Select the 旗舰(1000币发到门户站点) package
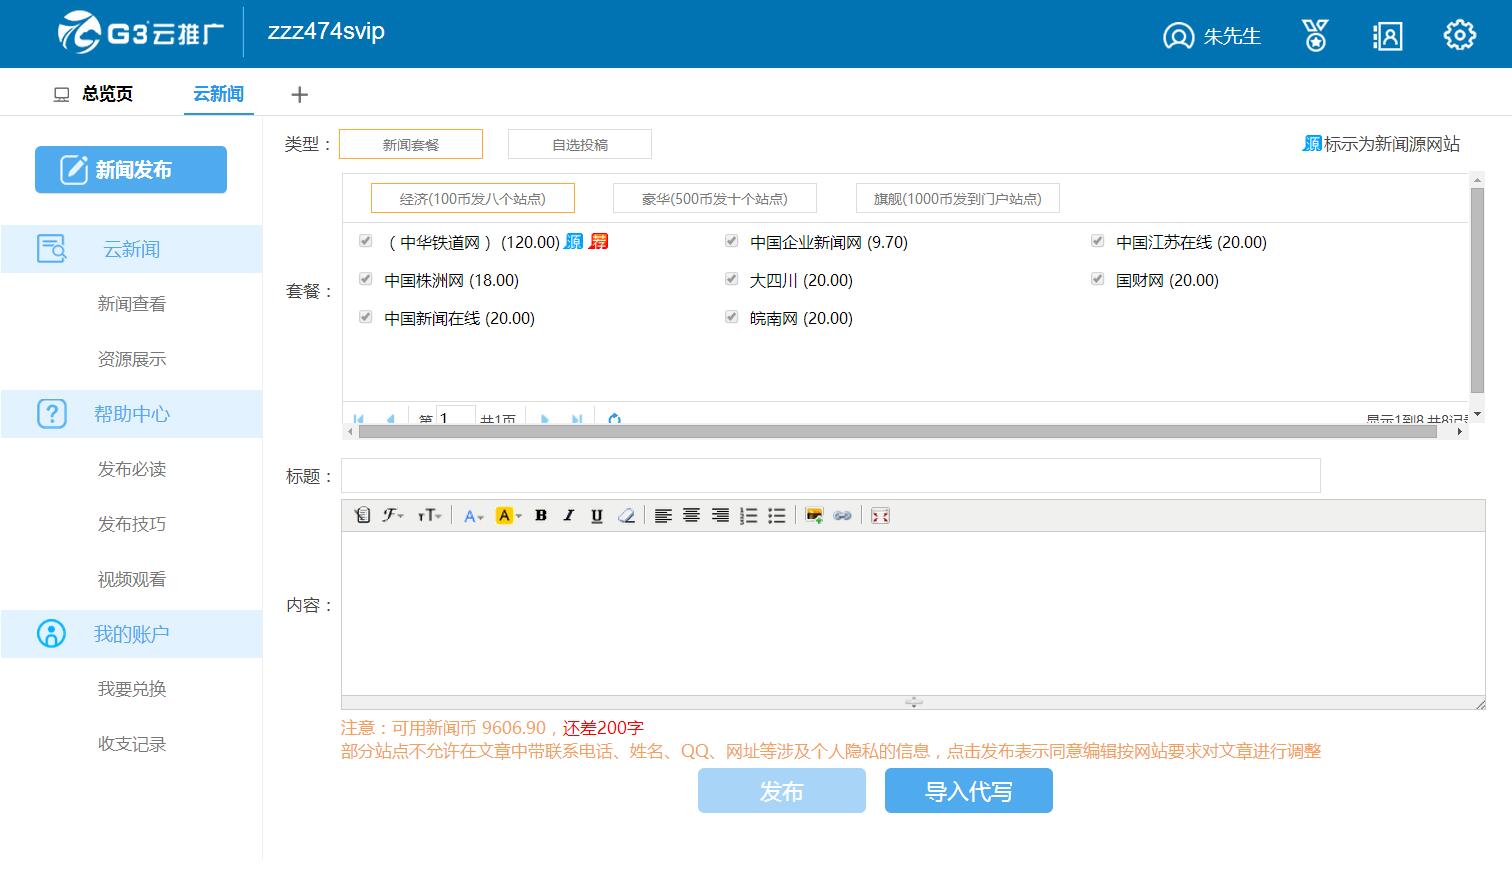This screenshot has height=873, width=1512. pyautogui.click(x=958, y=198)
